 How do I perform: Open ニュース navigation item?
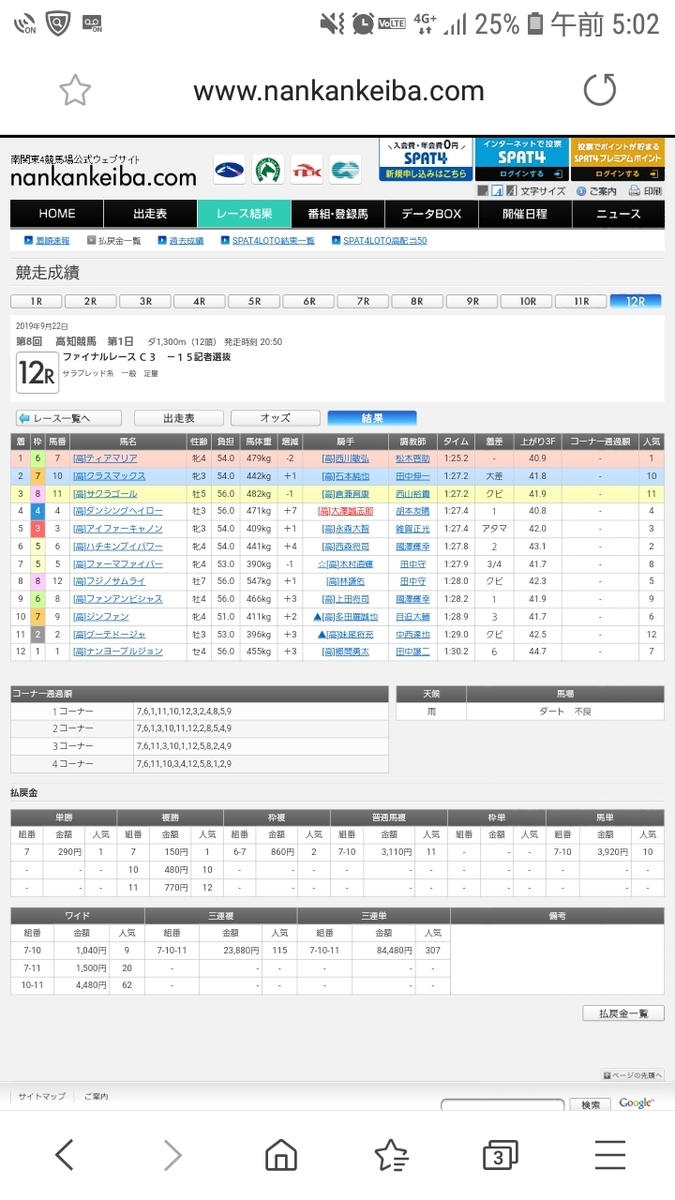pyautogui.click(x=618, y=214)
